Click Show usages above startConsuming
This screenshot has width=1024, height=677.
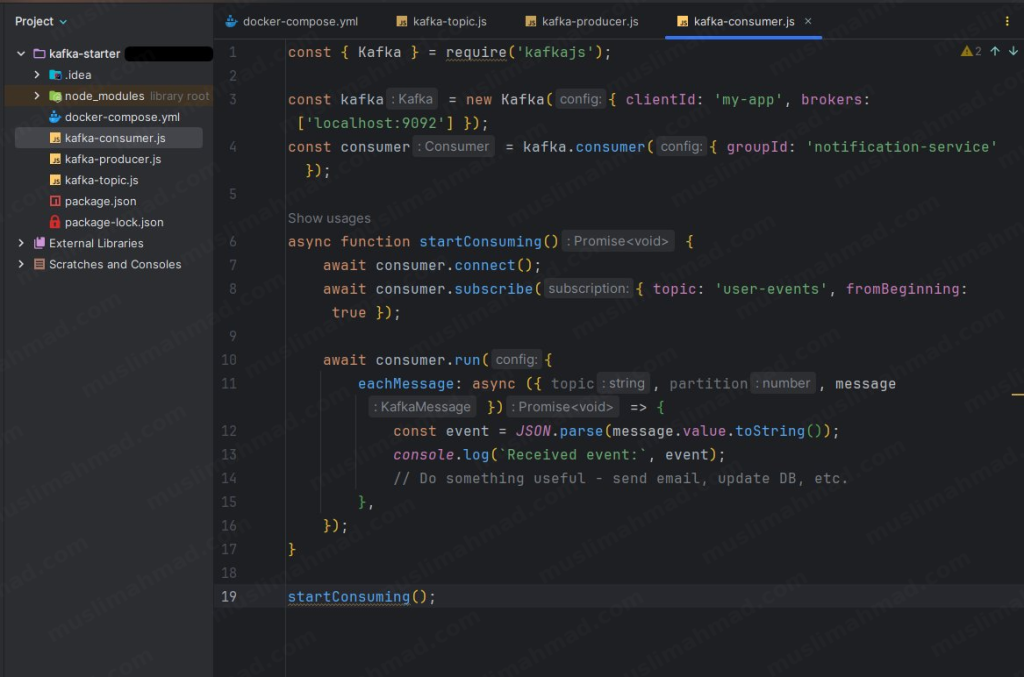click(329, 217)
